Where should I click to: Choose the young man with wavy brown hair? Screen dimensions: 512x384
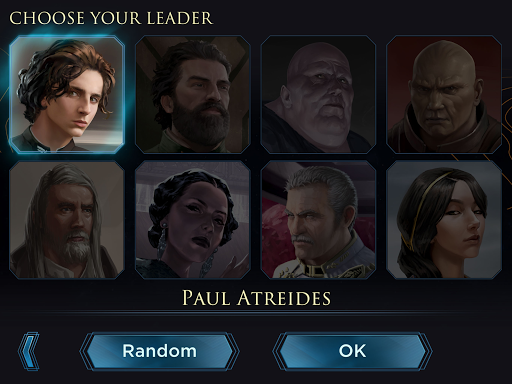pos(67,95)
